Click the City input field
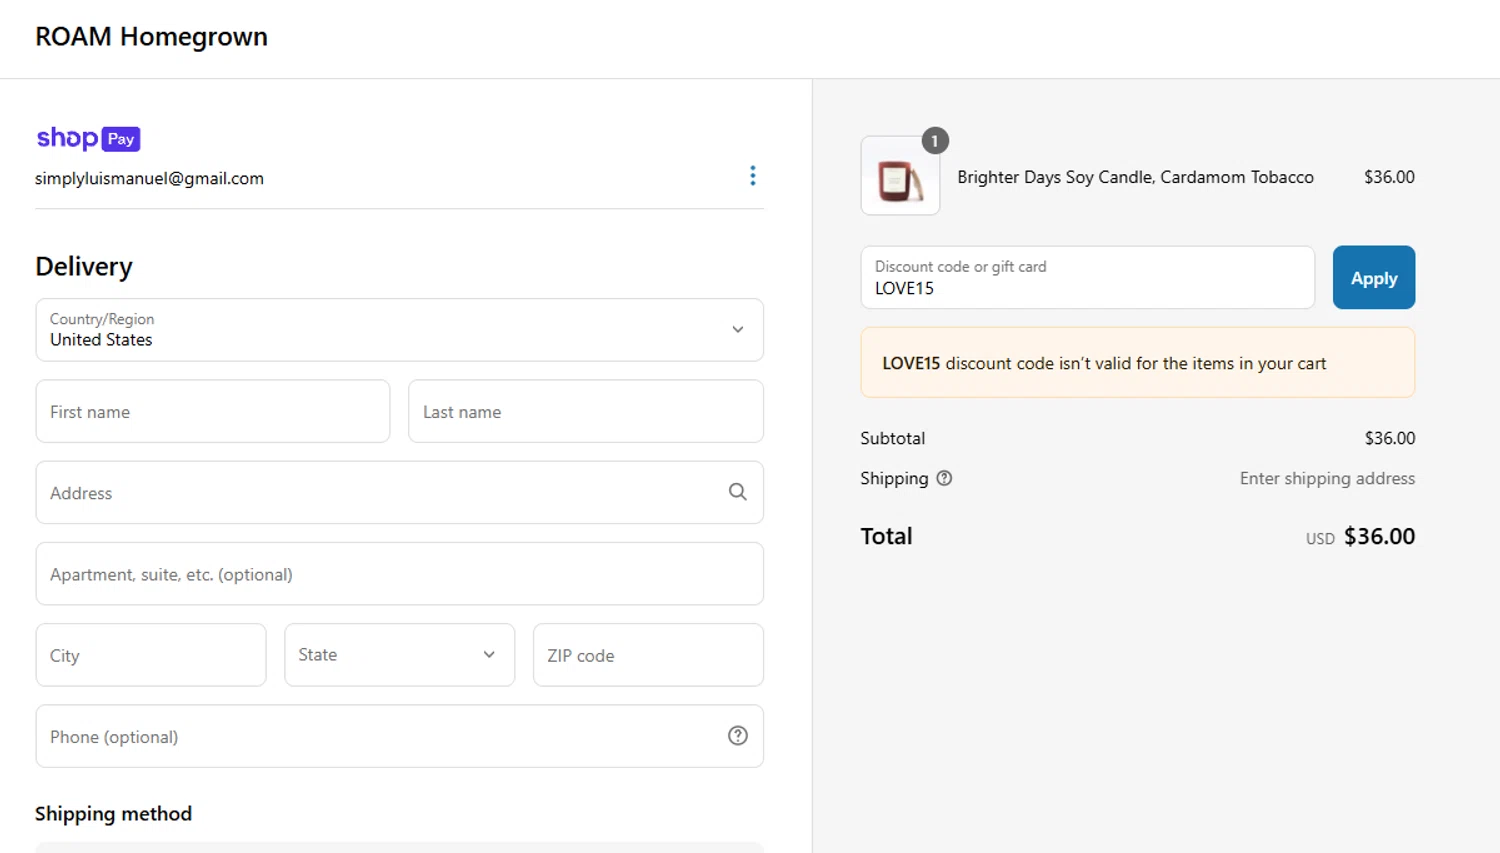This screenshot has height=853, width=1500. (151, 655)
